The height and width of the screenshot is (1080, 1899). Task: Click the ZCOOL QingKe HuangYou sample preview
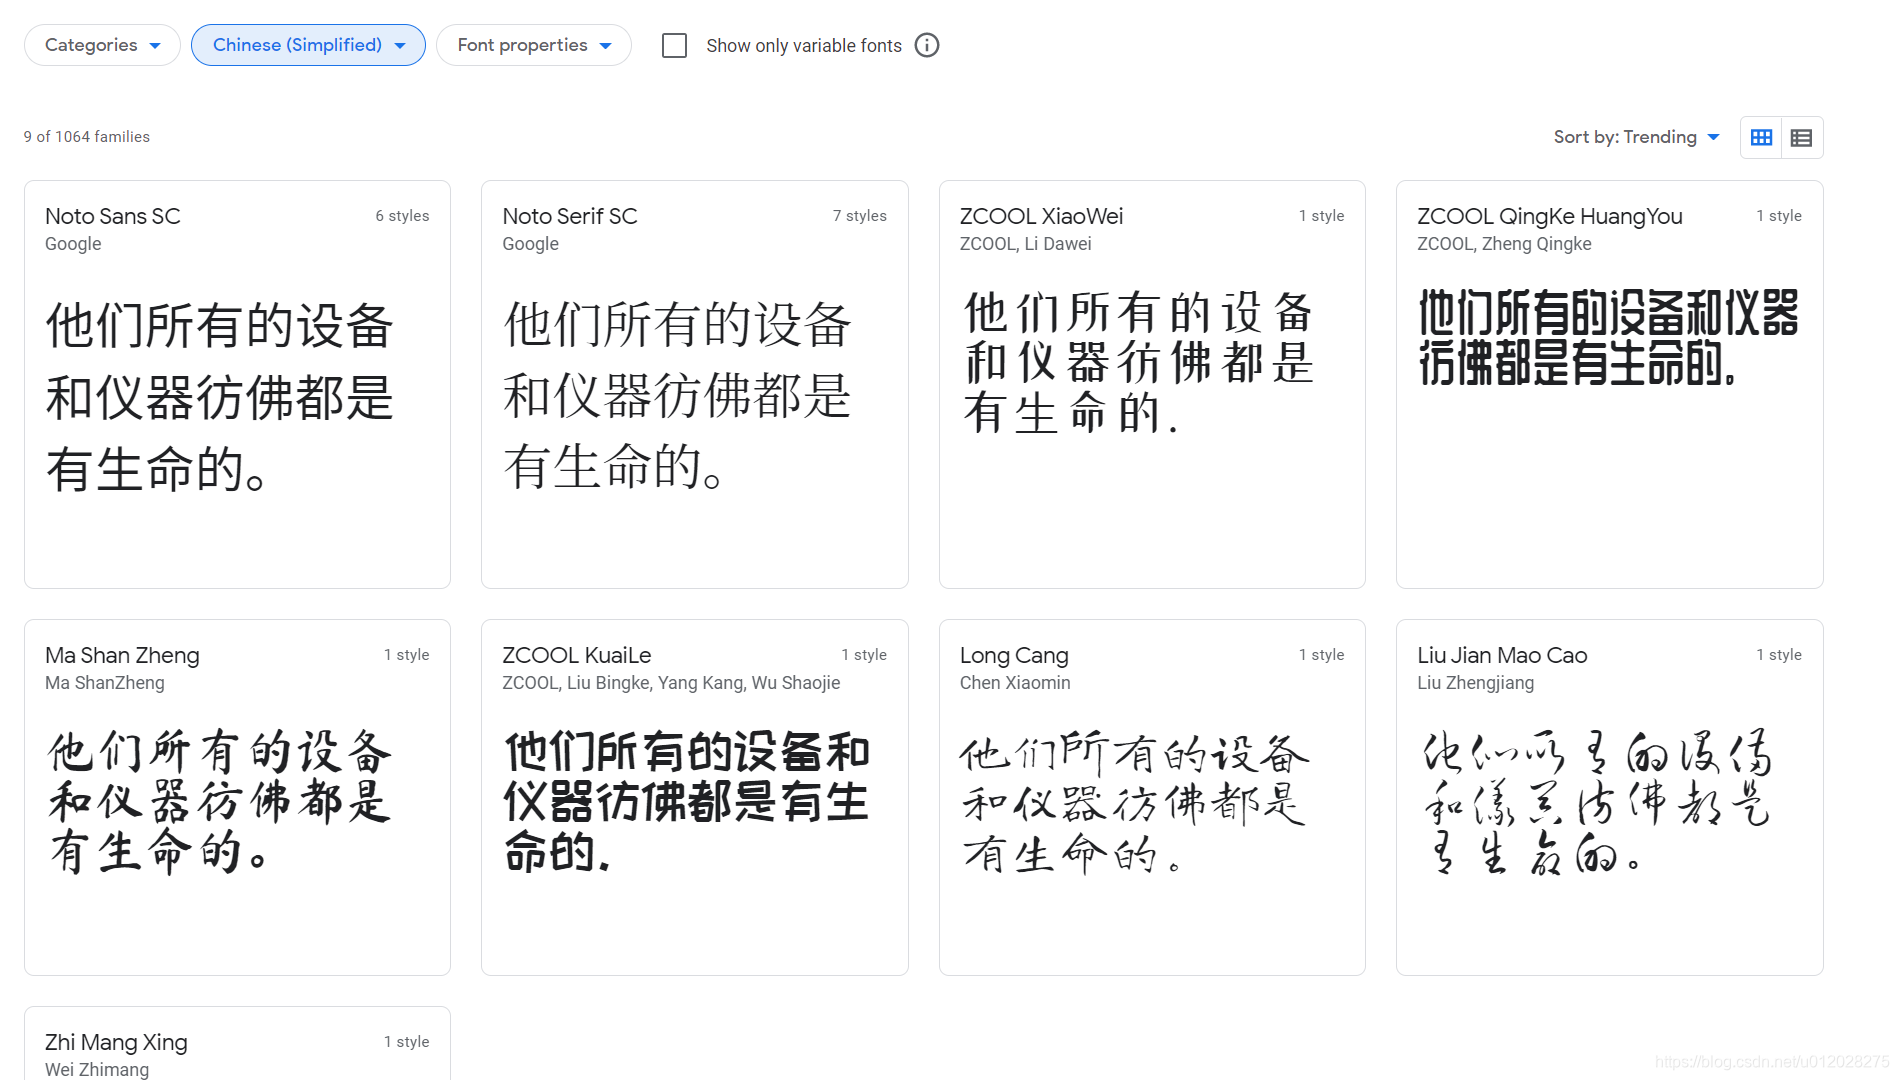click(1608, 338)
